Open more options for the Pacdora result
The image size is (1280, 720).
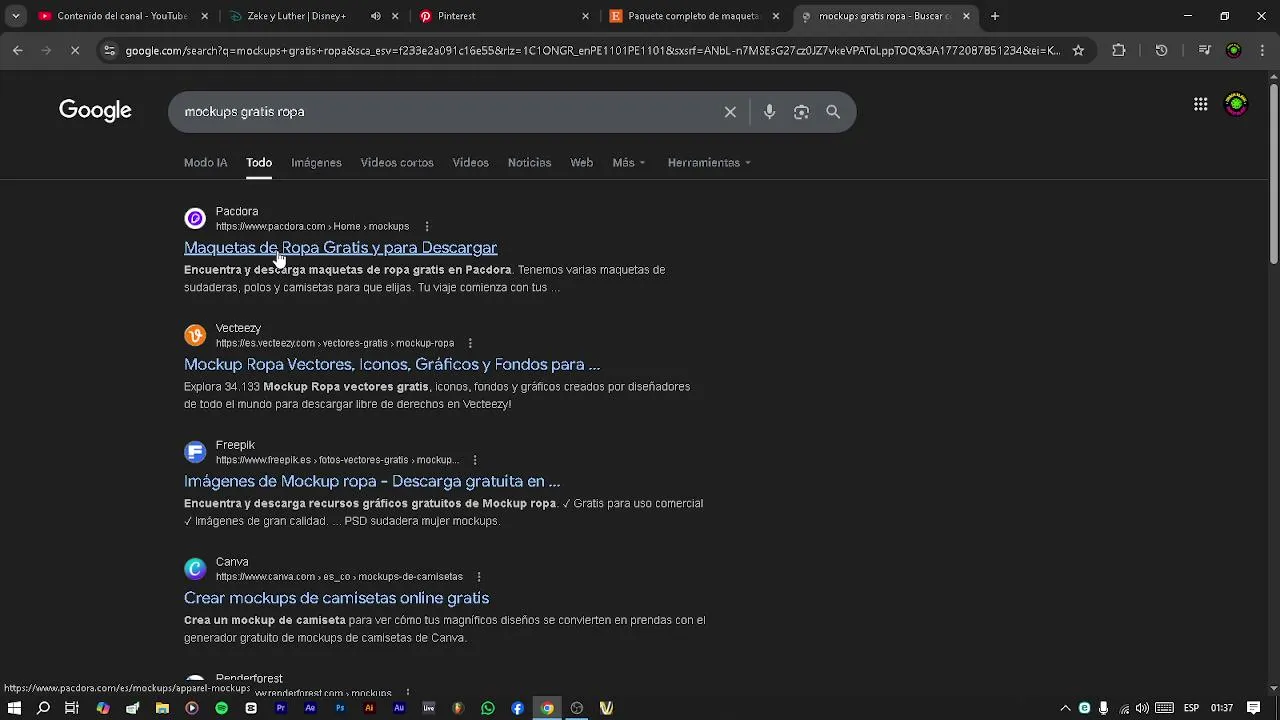(x=427, y=226)
